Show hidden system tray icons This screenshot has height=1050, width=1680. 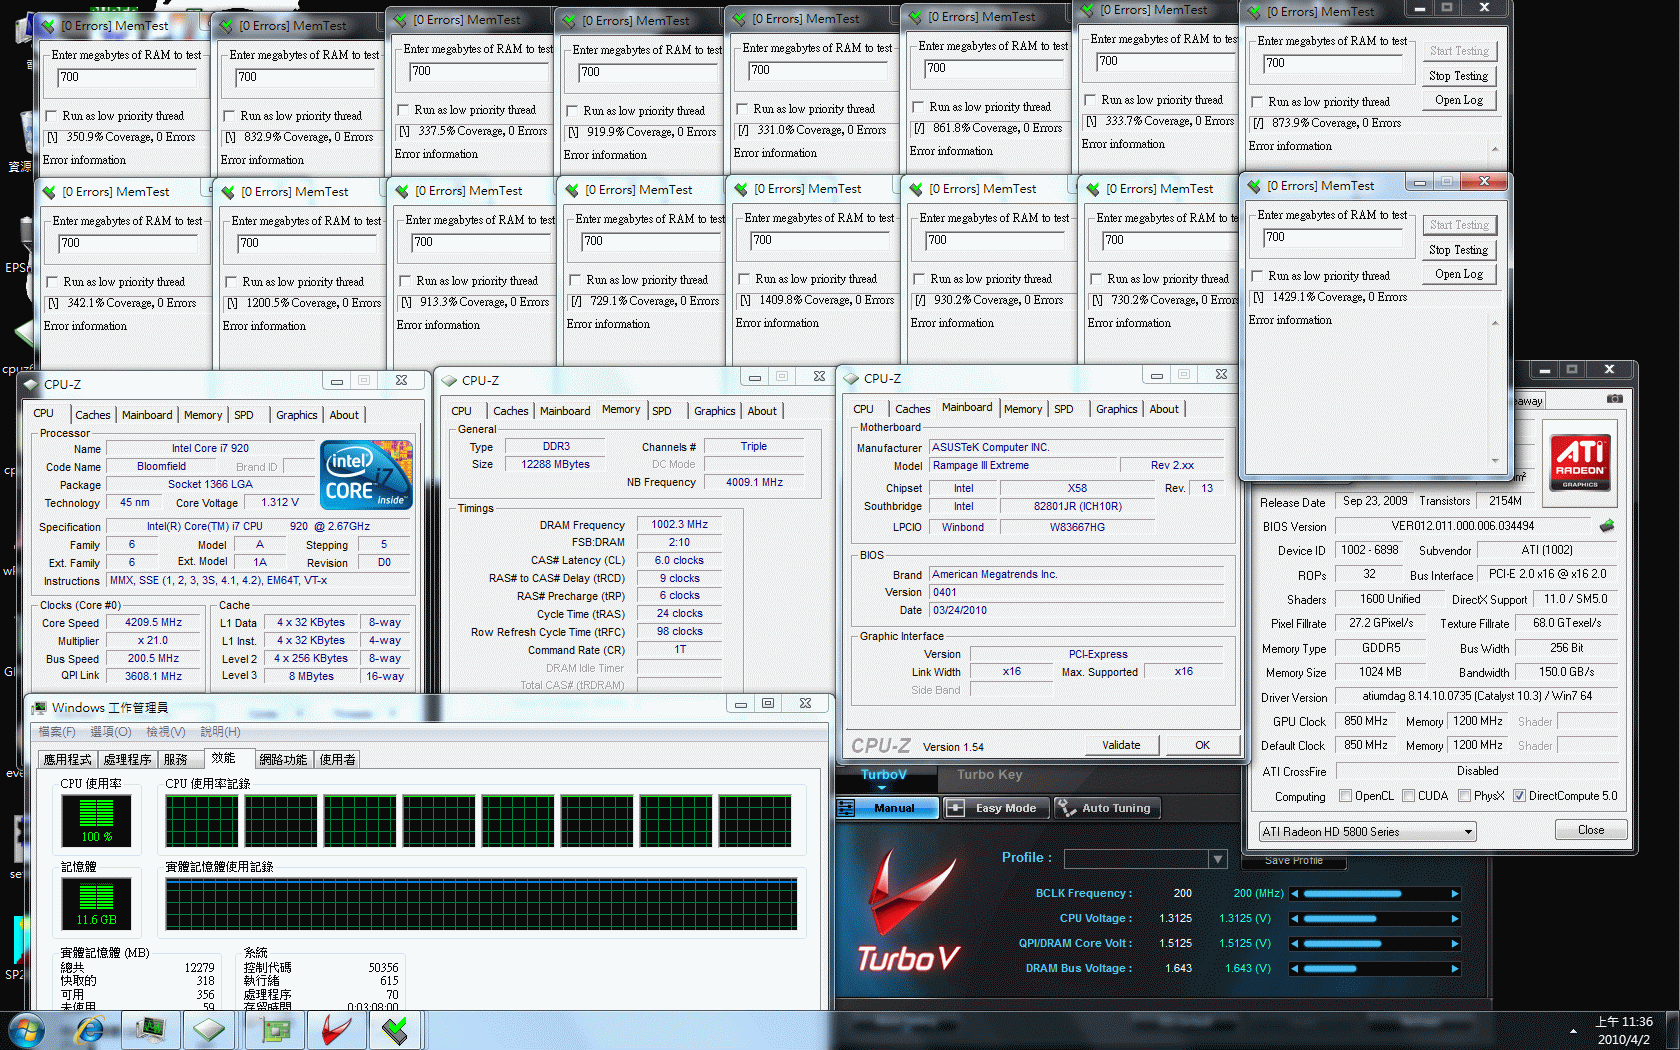(x=1573, y=1031)
